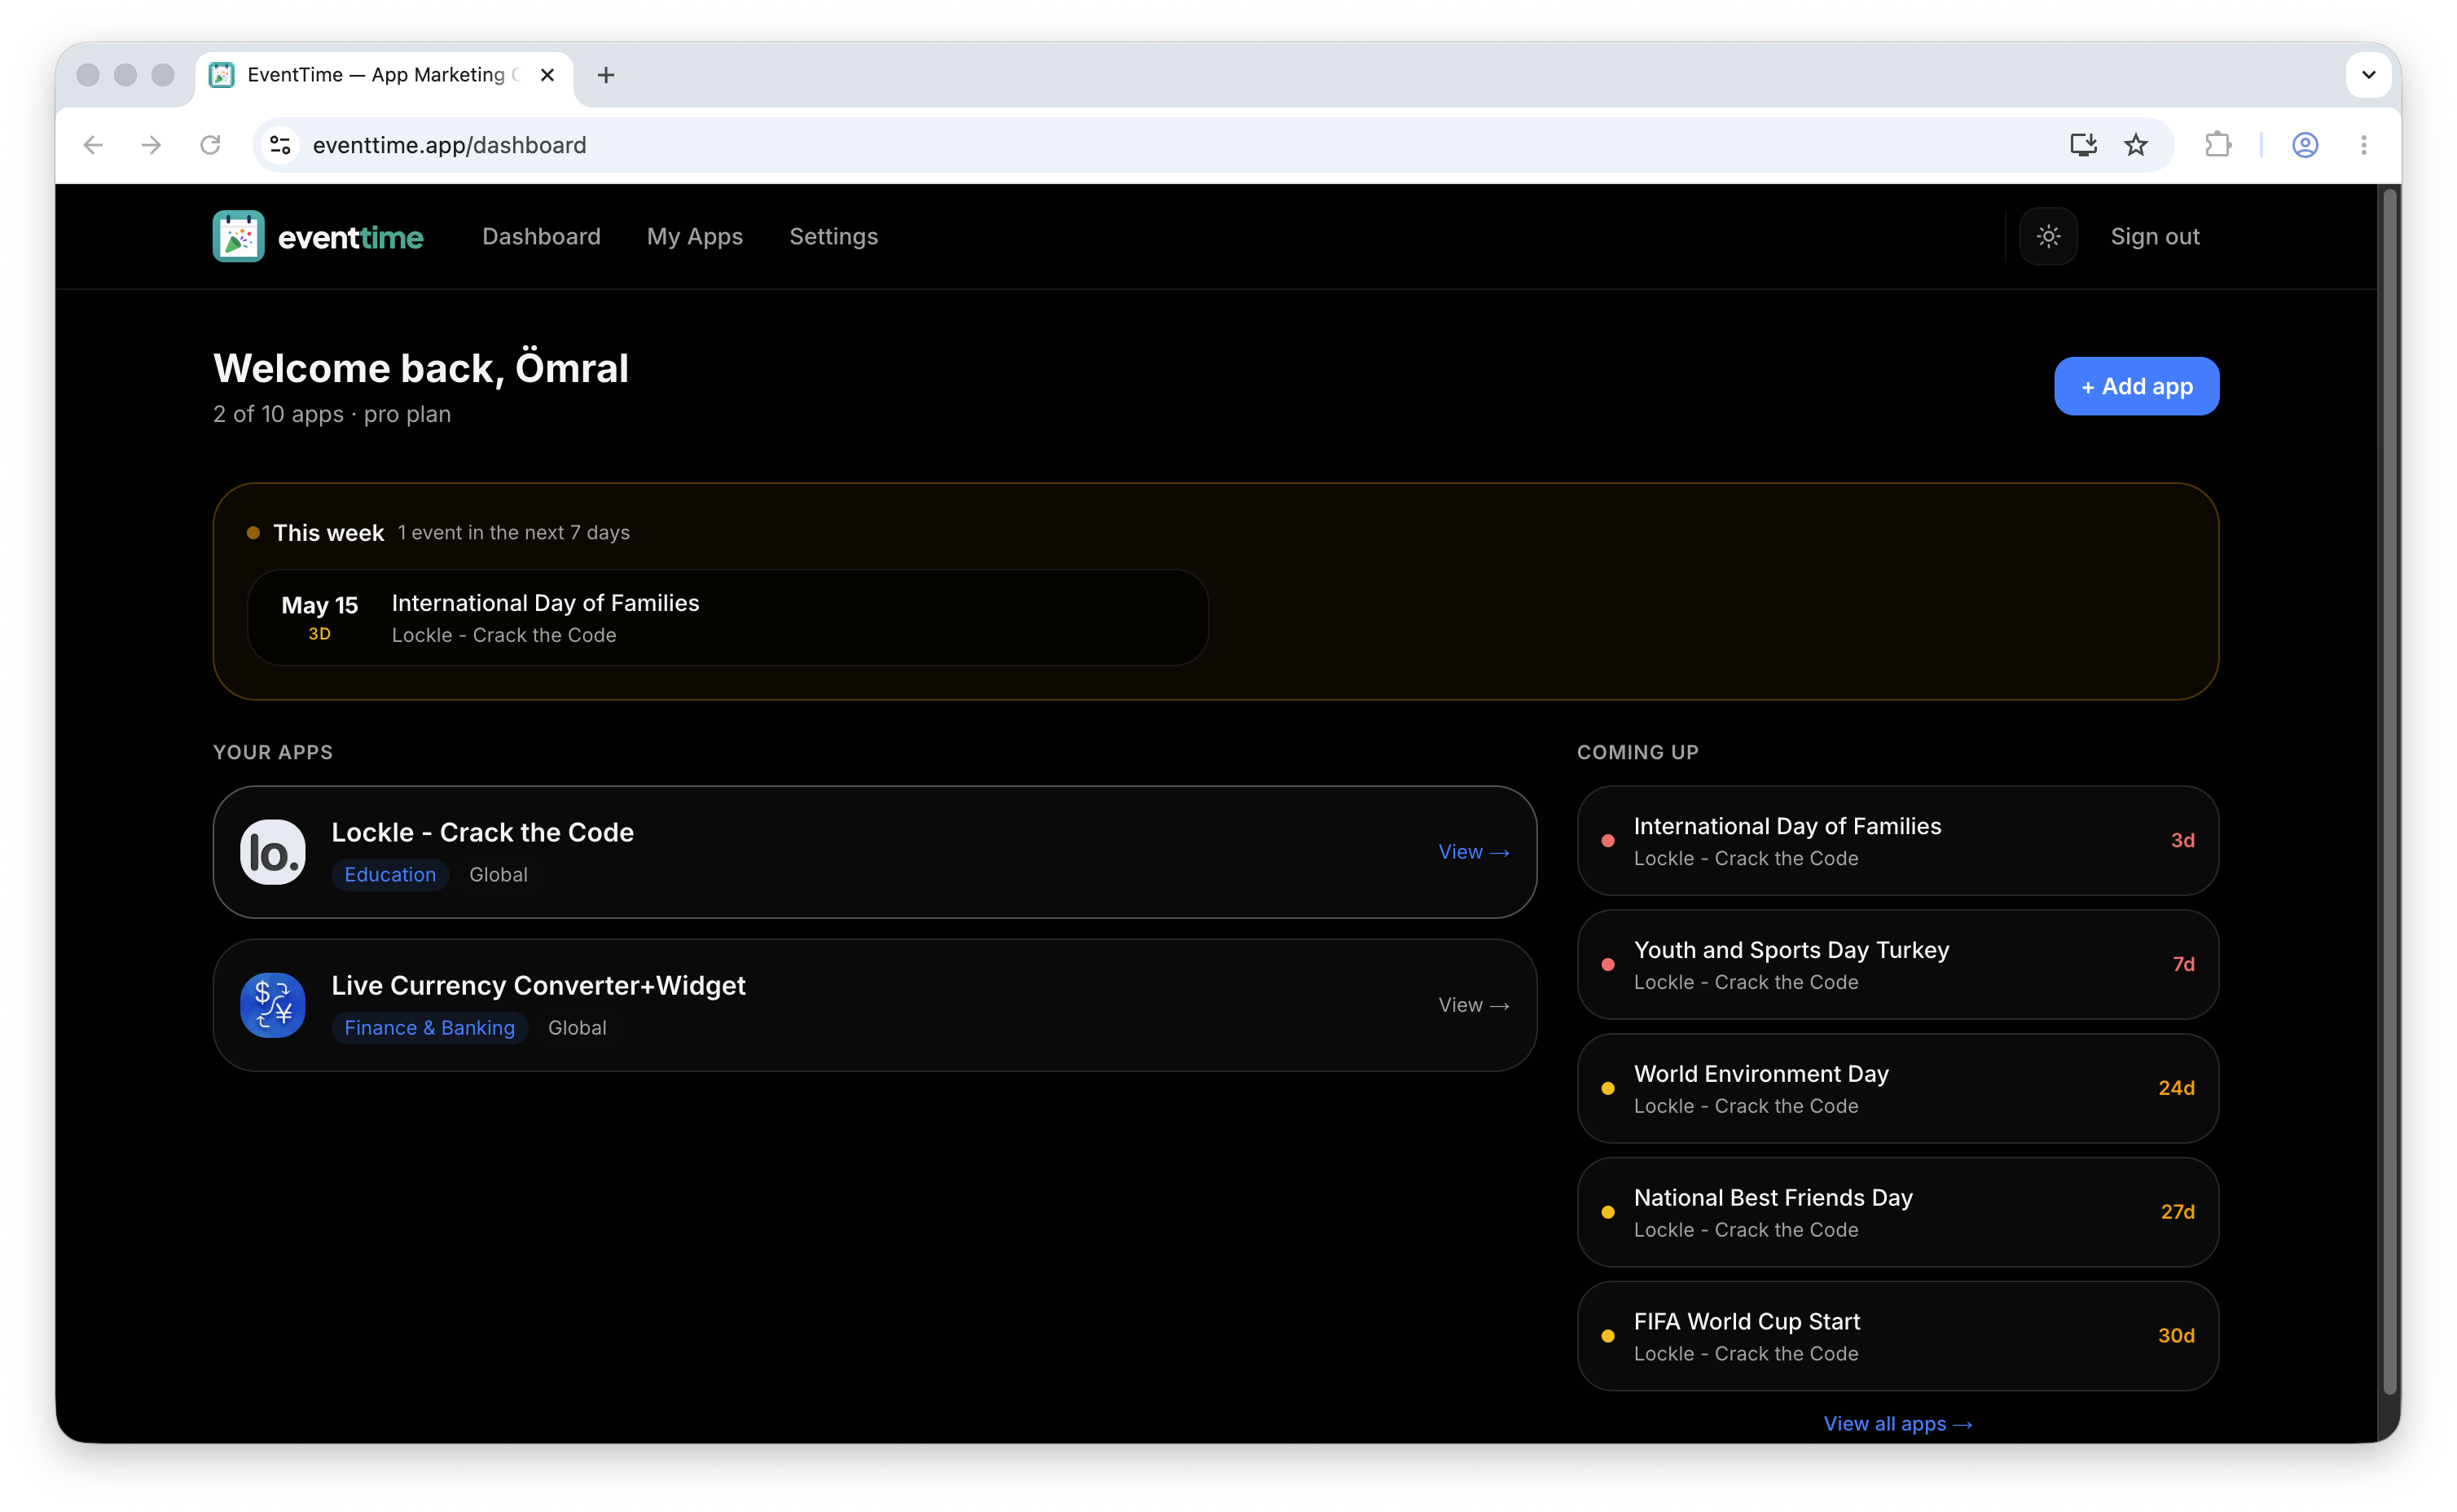Screen dimensions: 2457x1512
Task: Bookmark this page with the star icon
Action: tap(2135, 145)
